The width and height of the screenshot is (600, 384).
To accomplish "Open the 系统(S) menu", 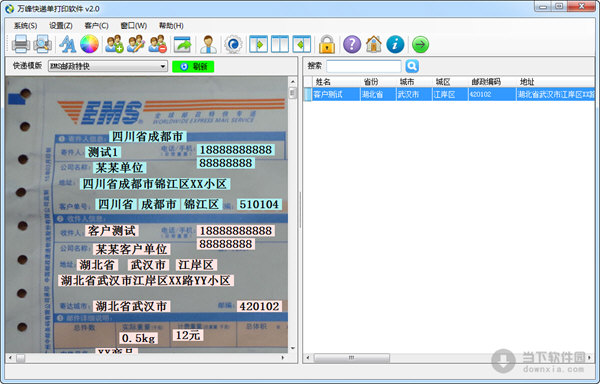I will click(25, 26).
